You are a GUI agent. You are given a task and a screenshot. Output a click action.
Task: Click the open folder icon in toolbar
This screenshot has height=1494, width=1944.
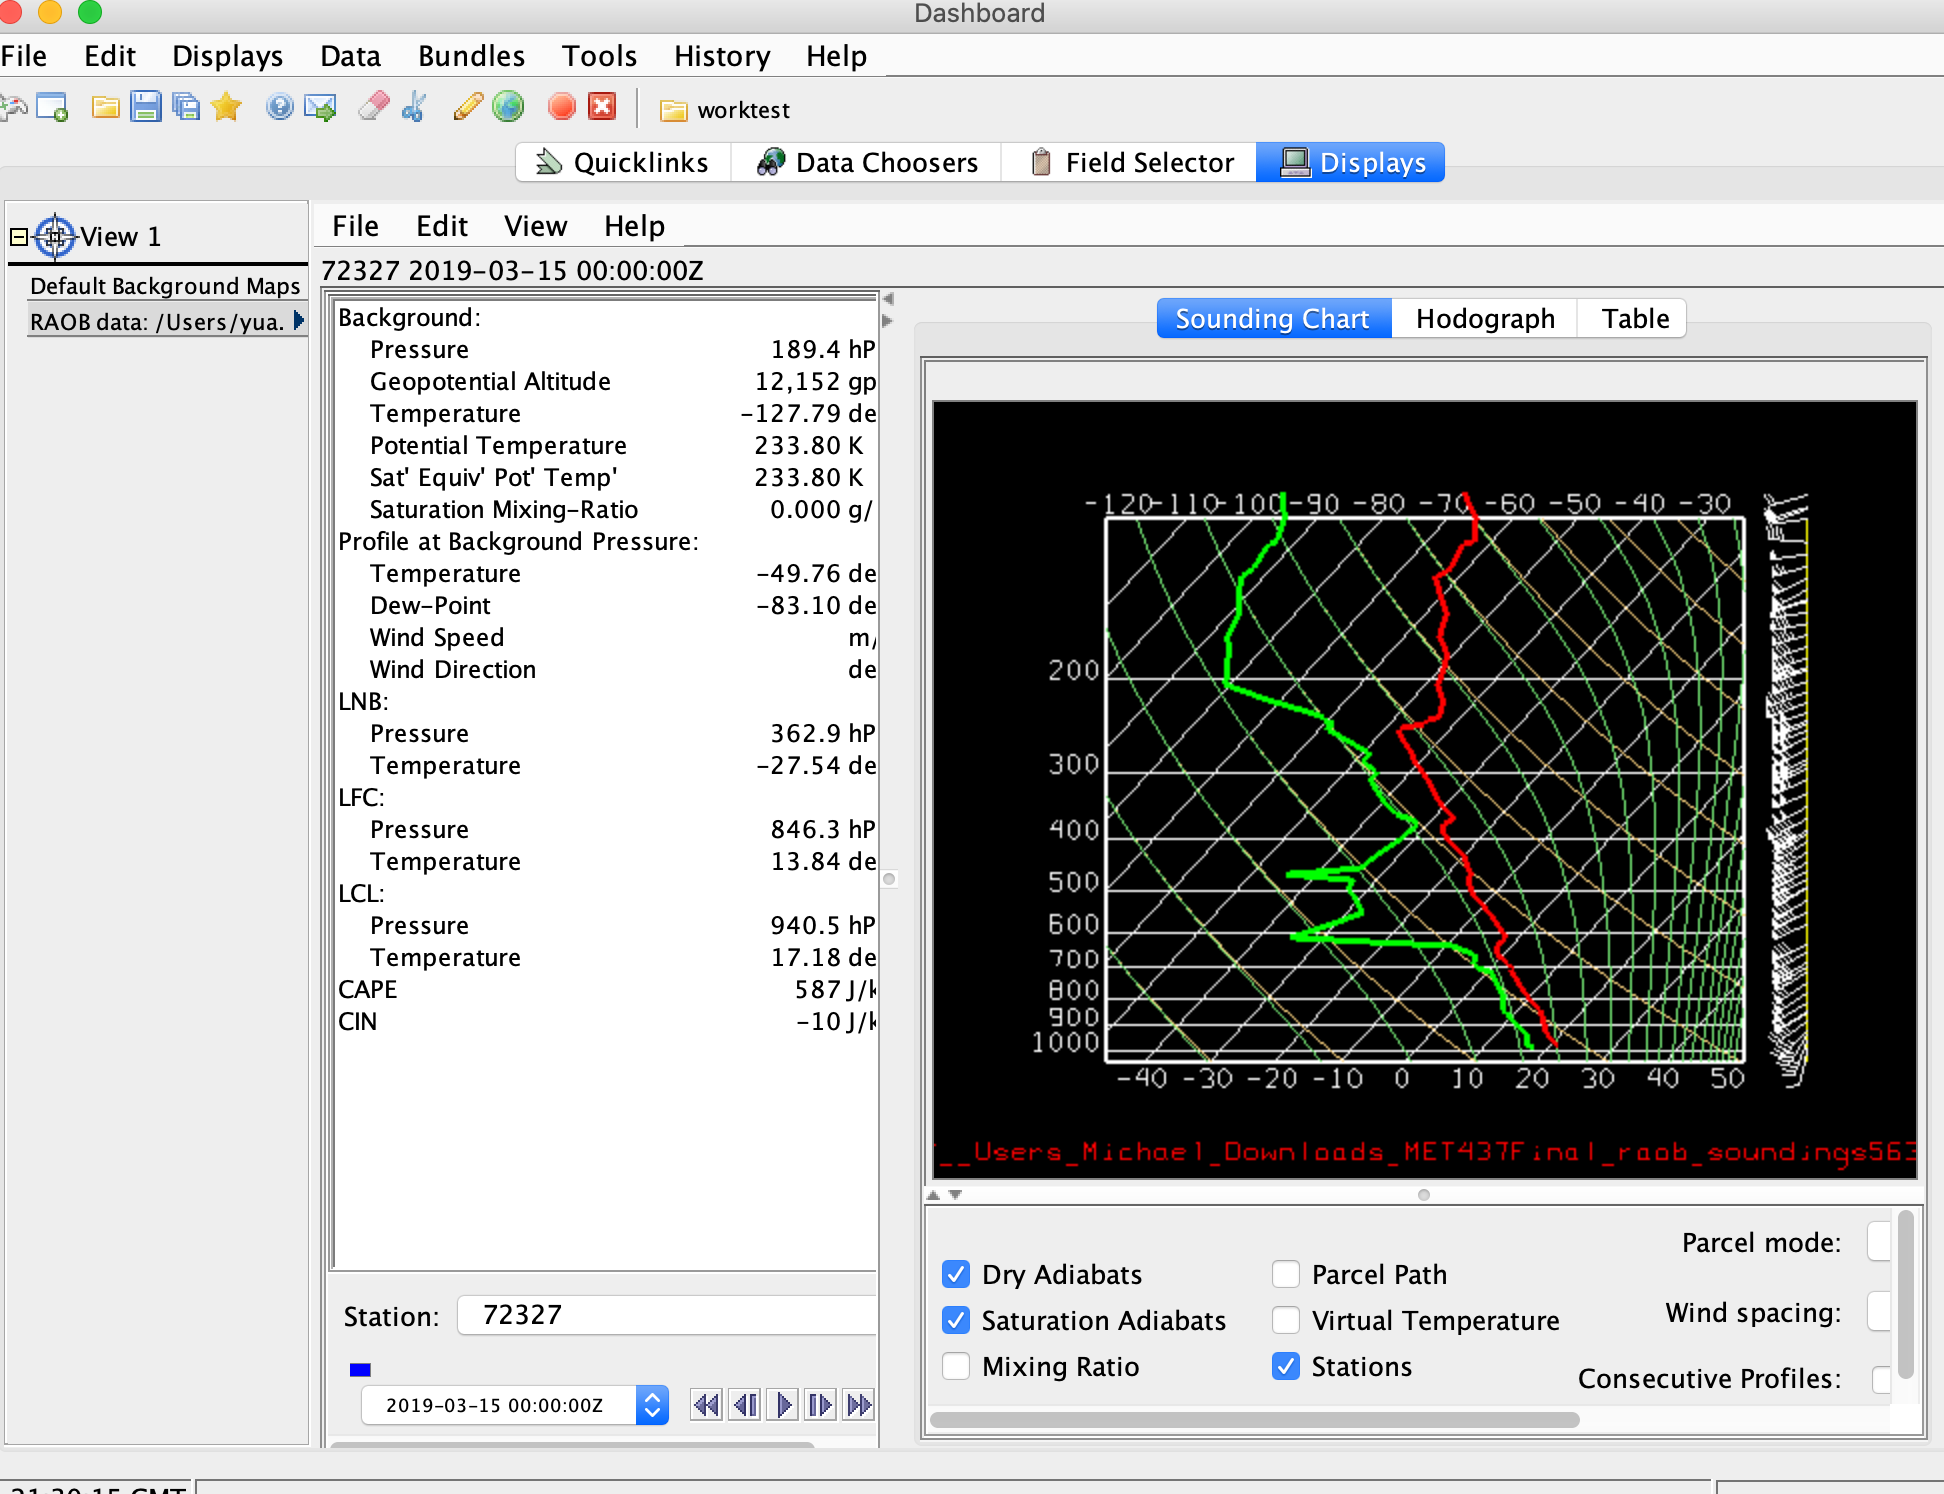pyautogui.click(x=105, y=107)
